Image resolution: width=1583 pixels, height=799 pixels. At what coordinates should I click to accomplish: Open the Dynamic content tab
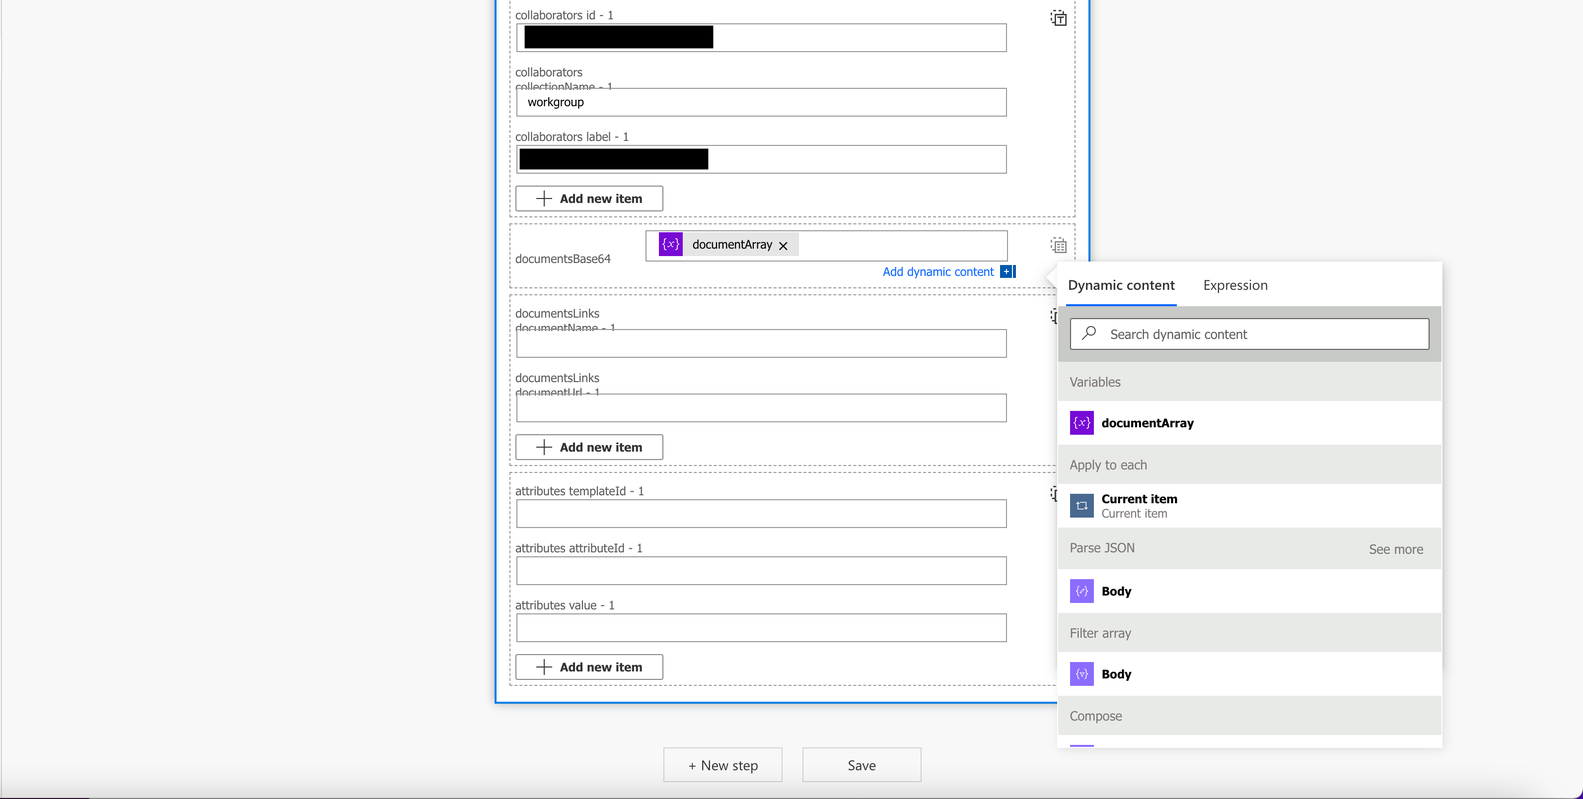1121,285
